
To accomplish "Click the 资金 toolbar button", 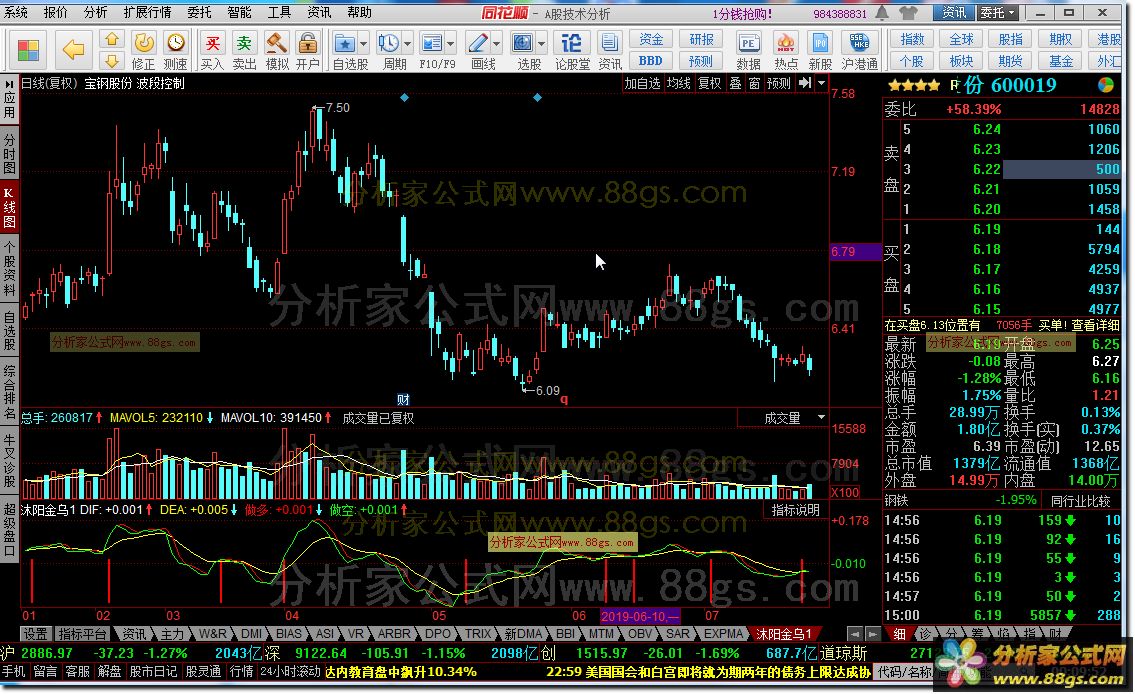I will pos(651,39).
